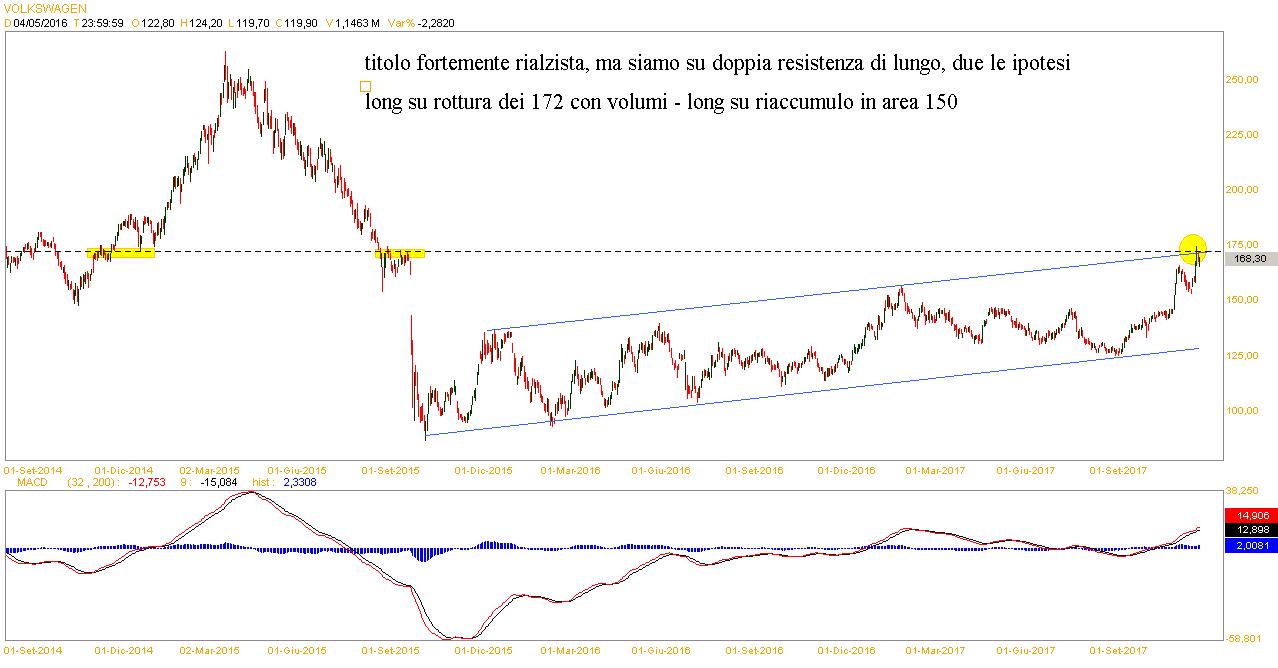This screenshot has height=668, width=1278.
Task: Click the current price tag 168,30
Action: coord(1250,259)
